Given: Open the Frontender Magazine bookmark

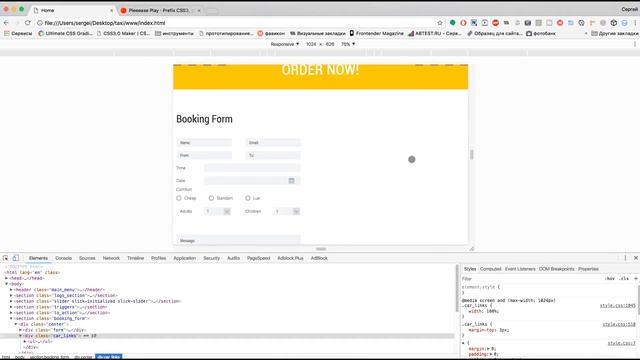Looking at the screenshot, I should pyautogui.click(x=376, y=33).
